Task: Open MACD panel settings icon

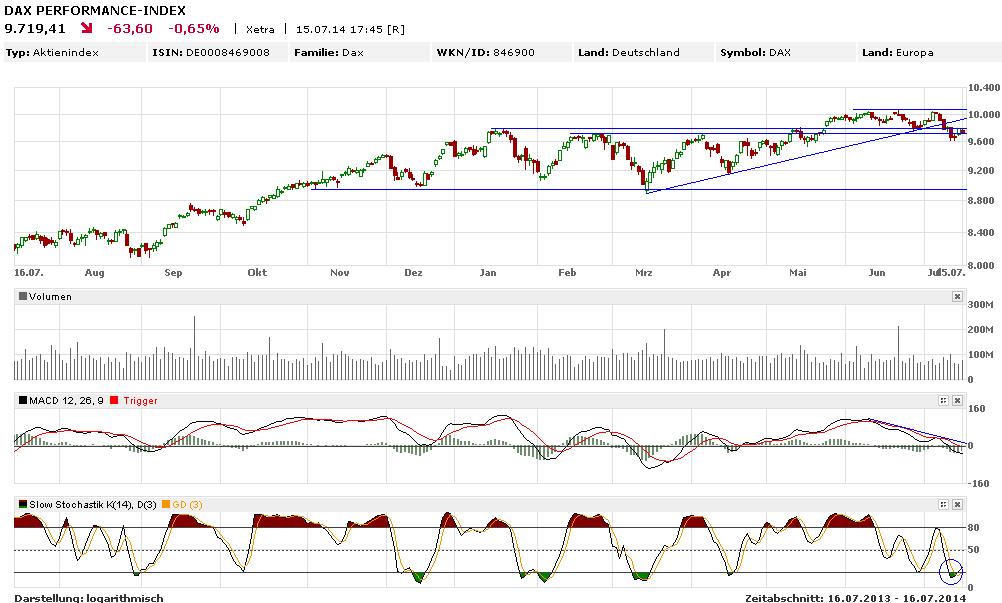Action: click(942, 400)
